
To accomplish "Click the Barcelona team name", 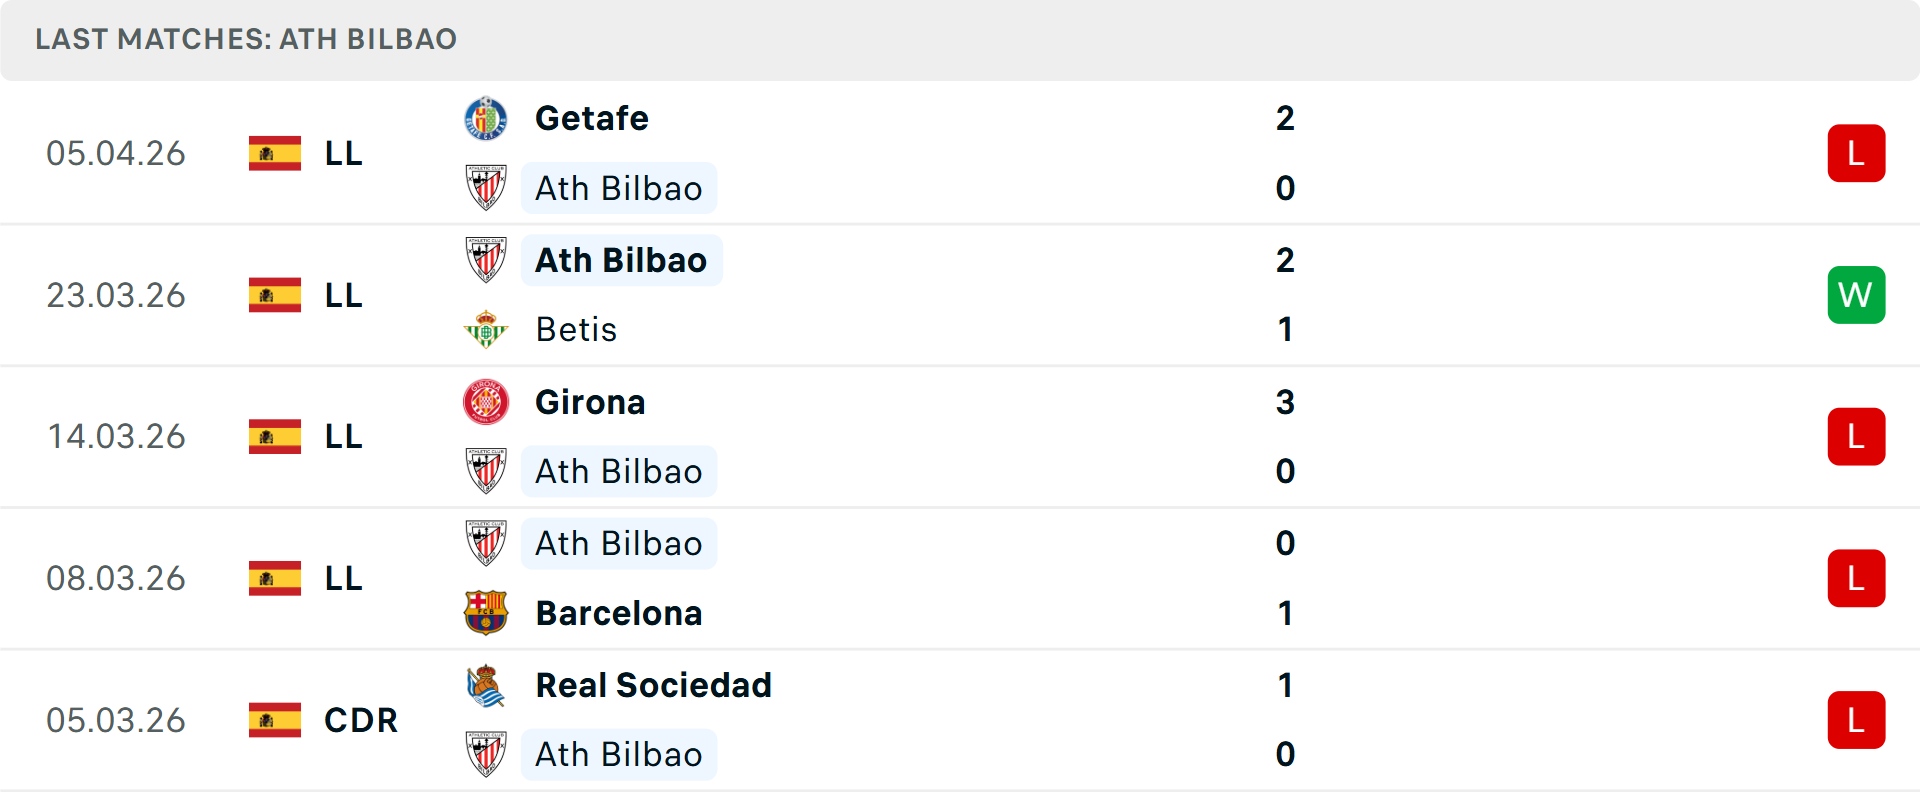I will pyautogui.click(x=619, y=612).
